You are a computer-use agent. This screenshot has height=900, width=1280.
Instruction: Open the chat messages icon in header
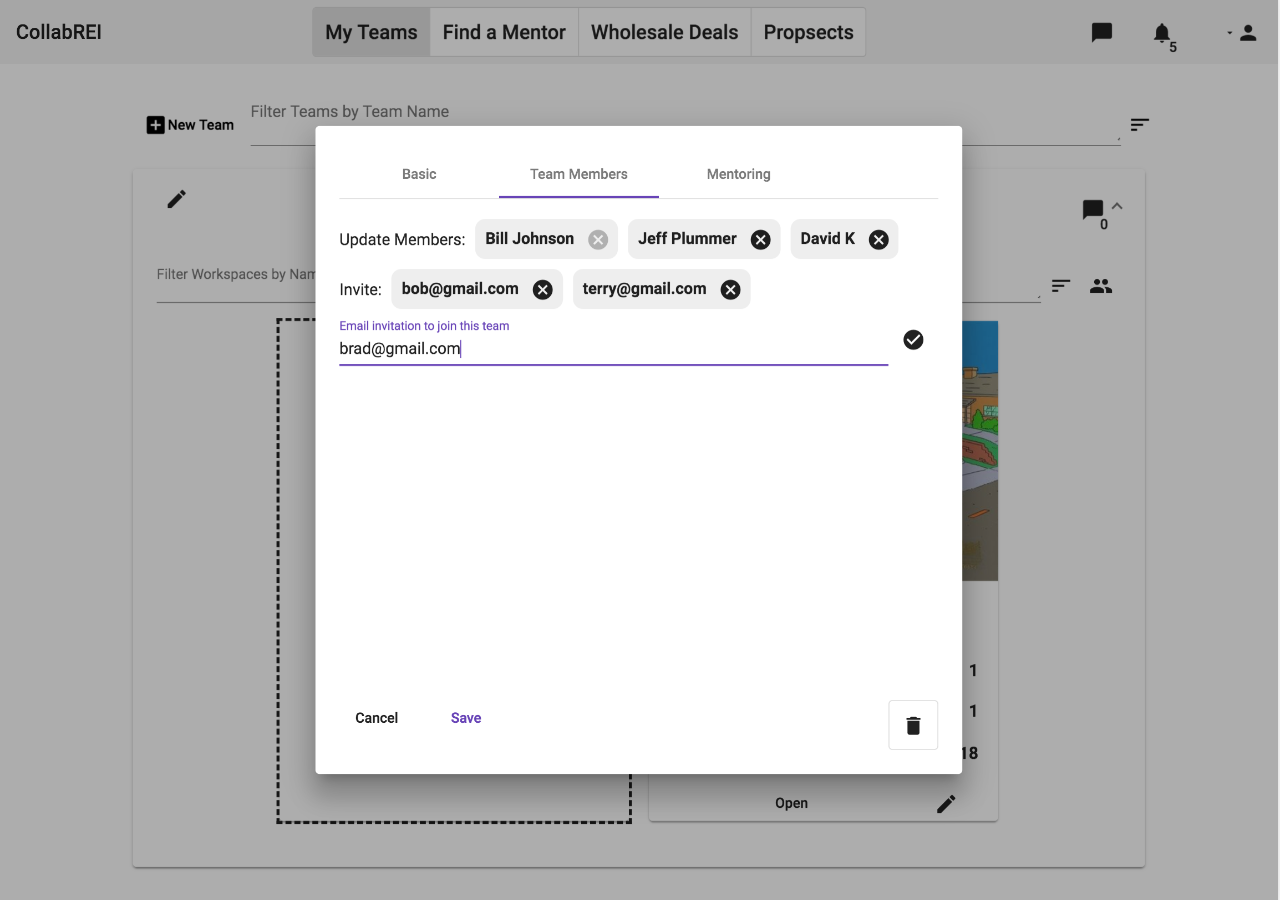coord(1102,32)
